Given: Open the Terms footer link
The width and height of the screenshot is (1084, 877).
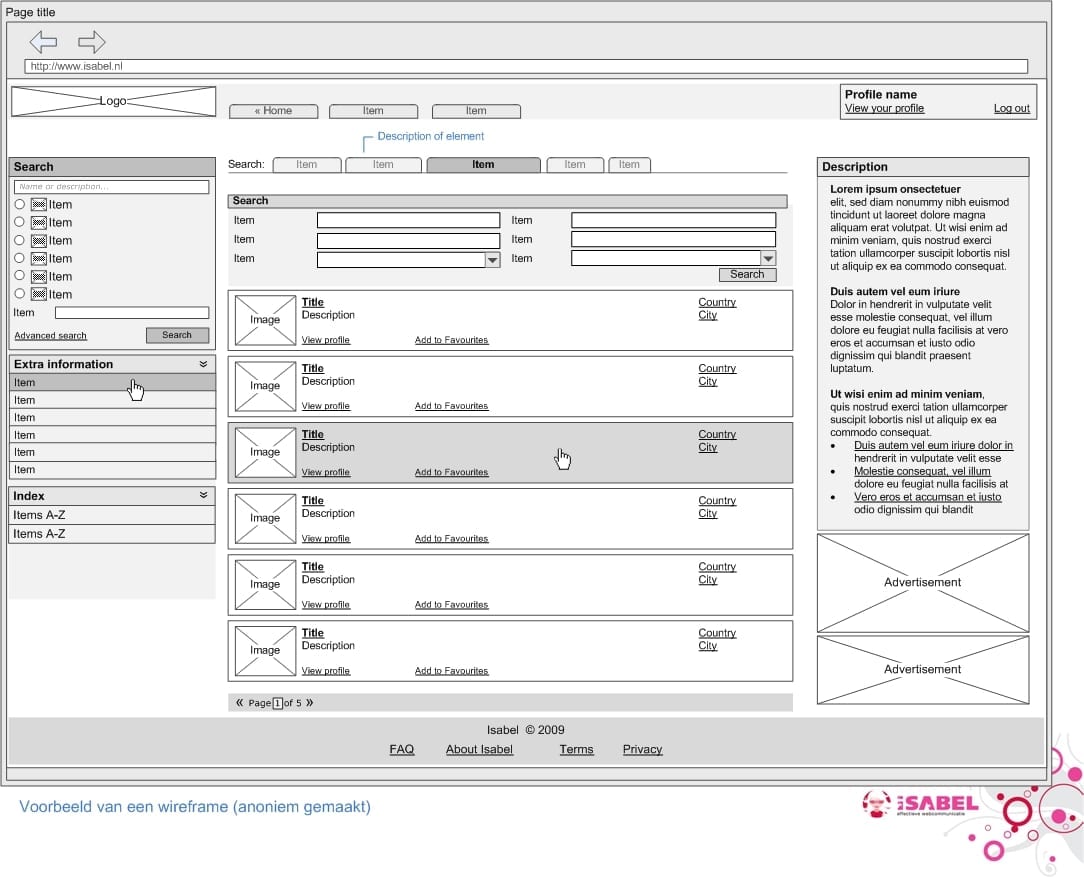Looking at the screenshot, I should click(577, 749).
